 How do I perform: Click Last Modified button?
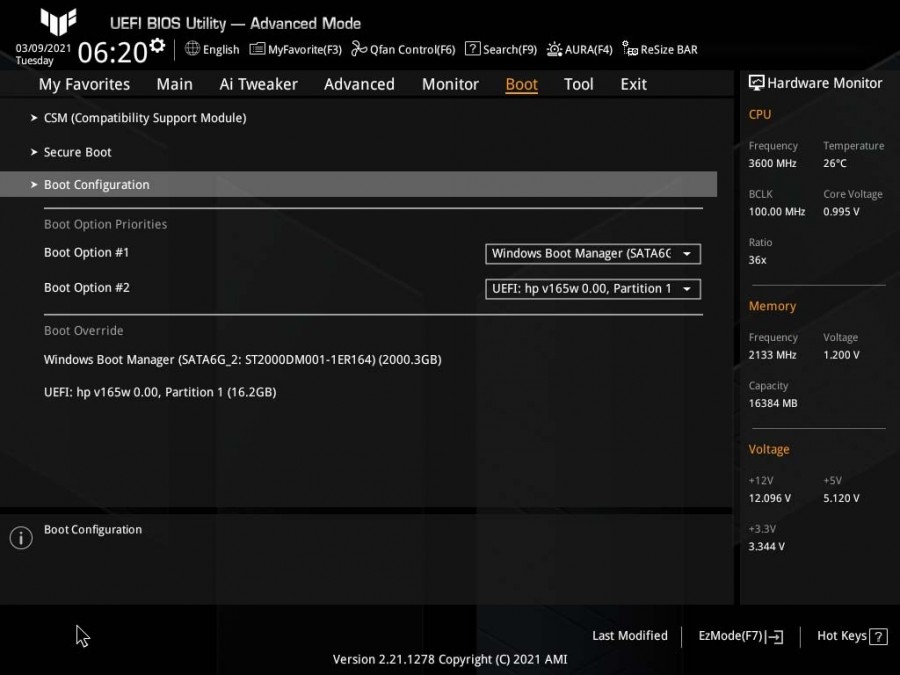click(630, 636)
